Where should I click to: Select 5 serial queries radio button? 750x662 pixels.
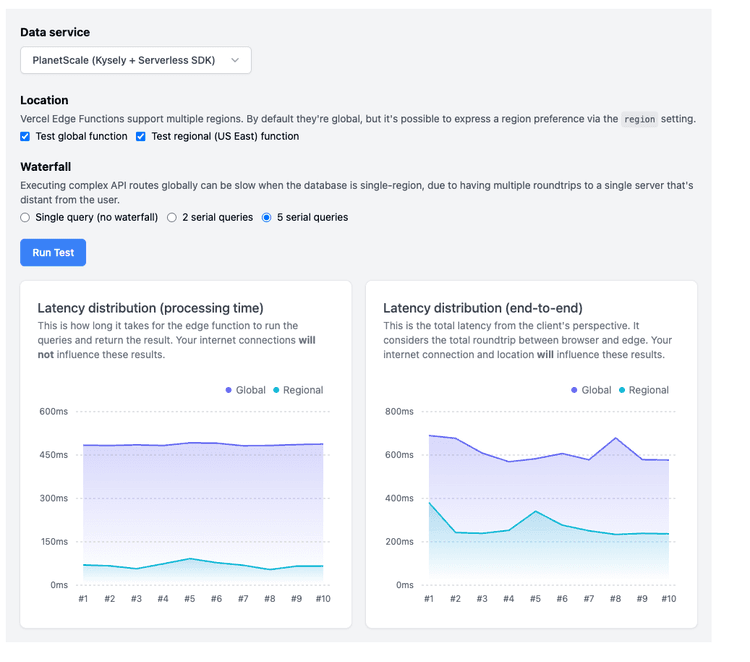point(267,217)
